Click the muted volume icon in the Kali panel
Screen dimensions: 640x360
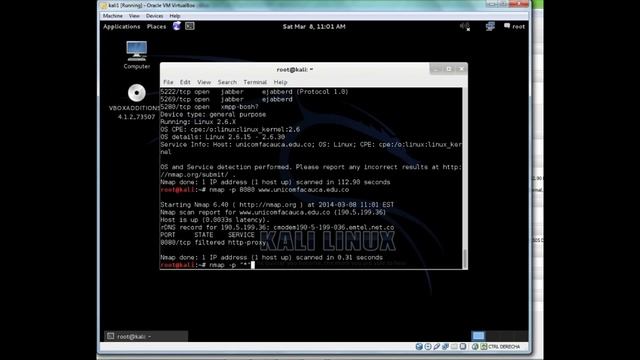coord(465,27)
